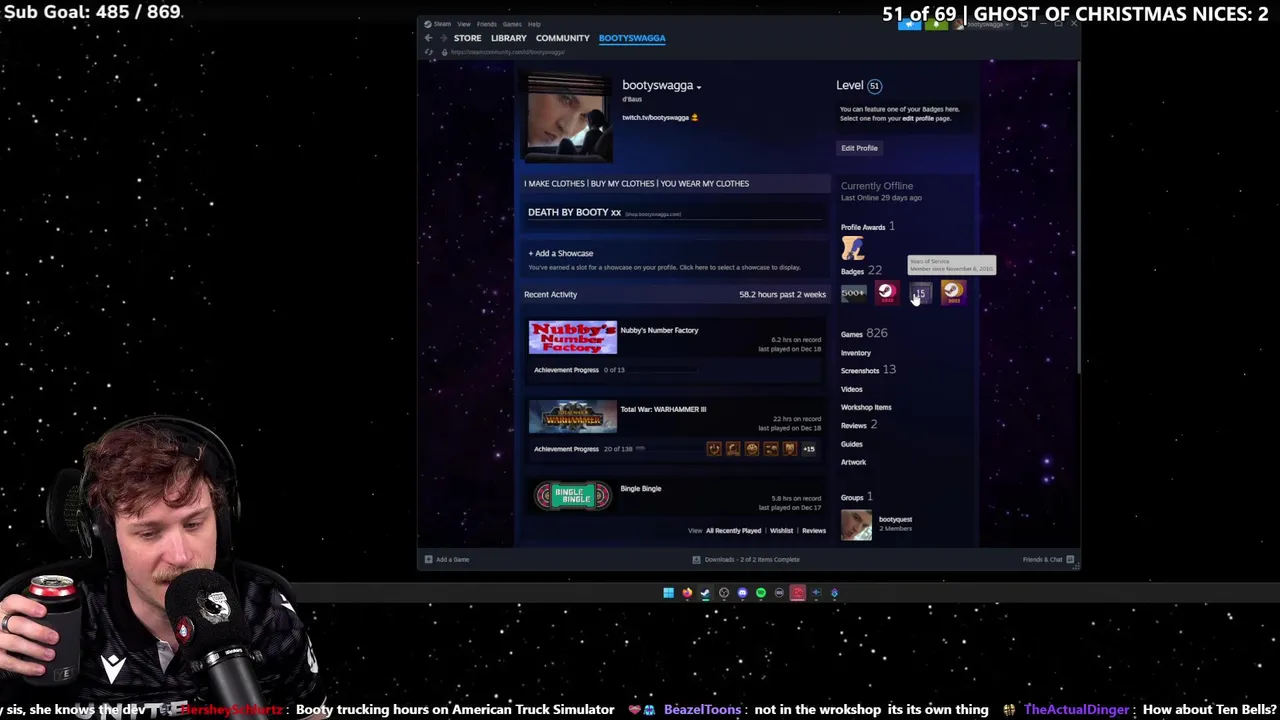
Task: Open the Nubby's Number Factory game title
Action: coord(659,330)
